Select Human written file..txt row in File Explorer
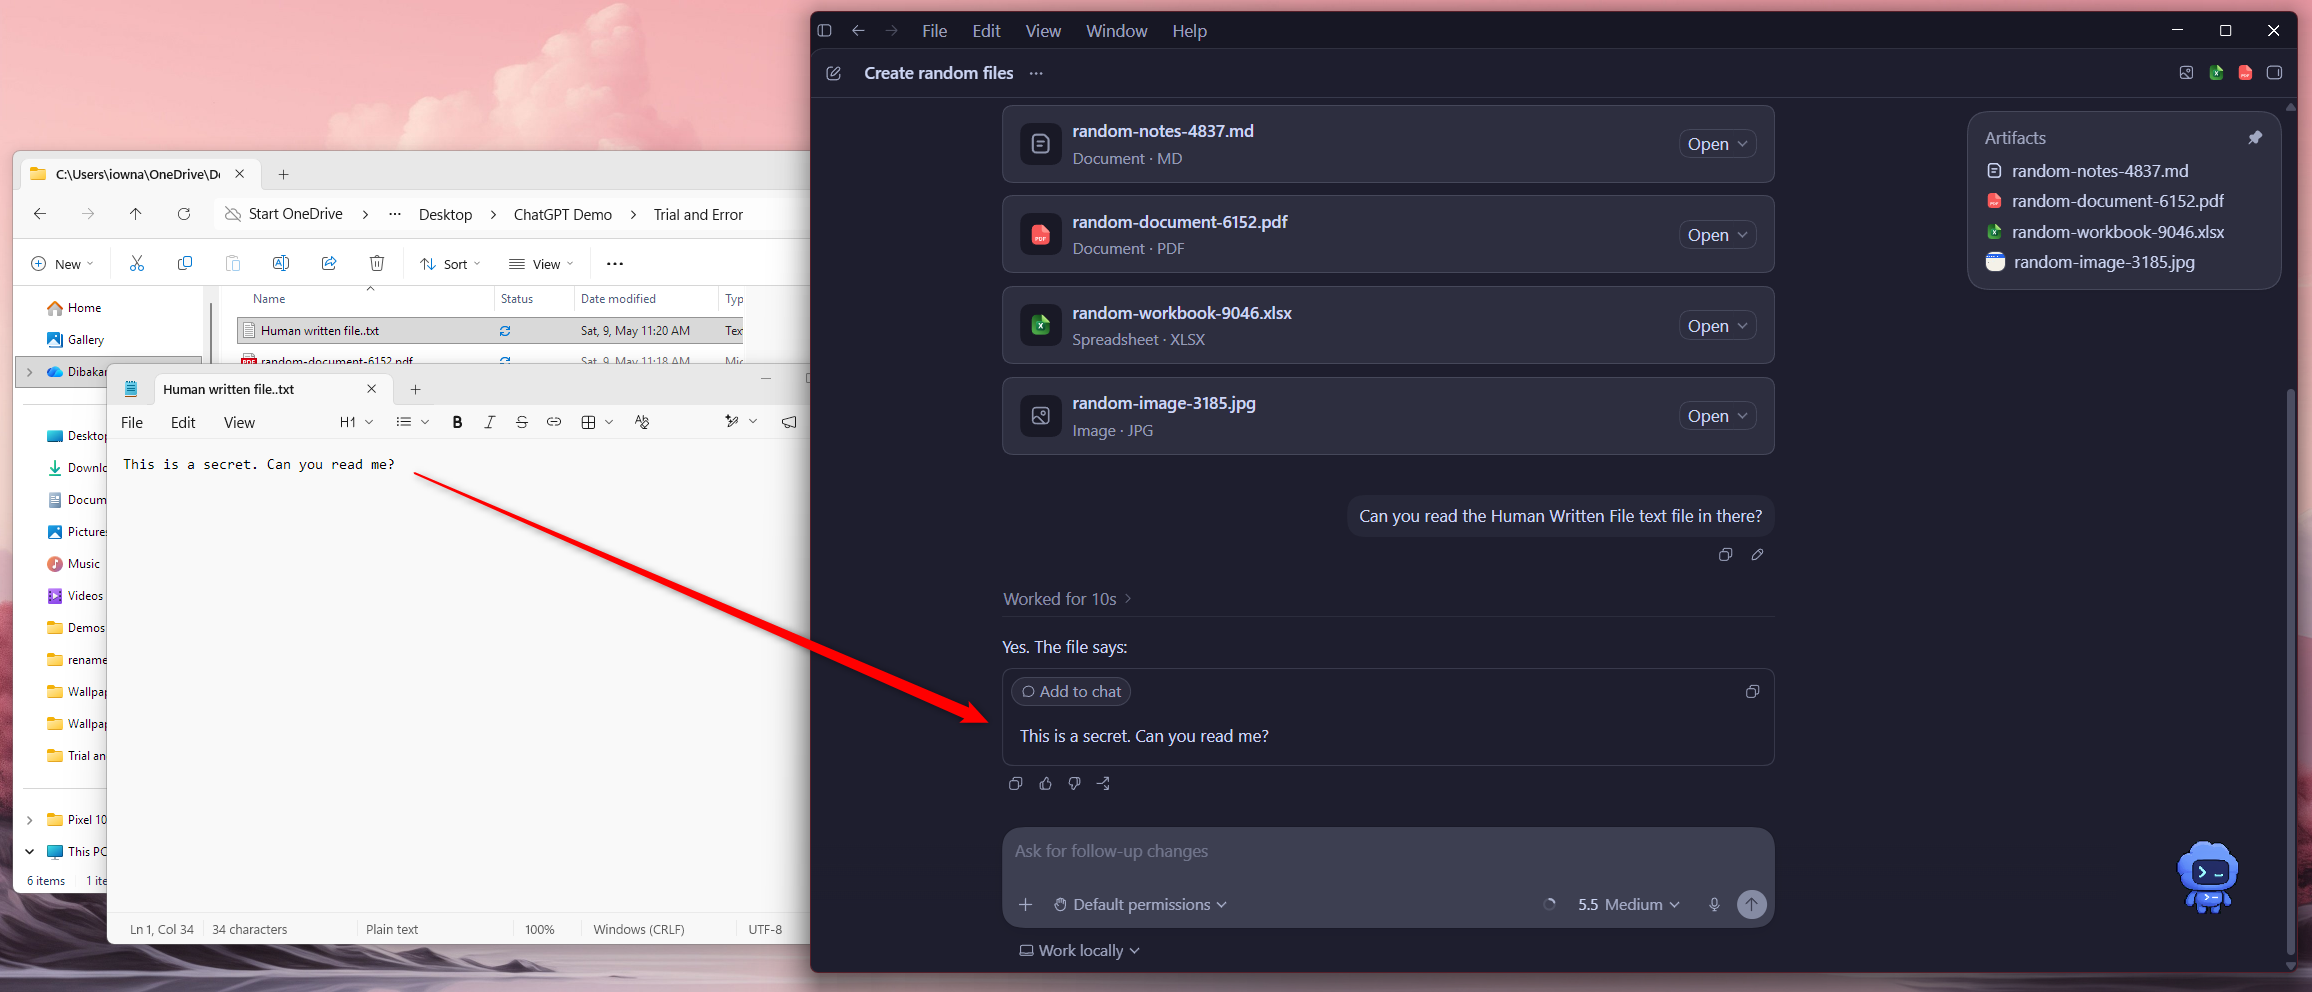Screen dimensions: 2312x992 pyautogui.click(x=490, y=331)
